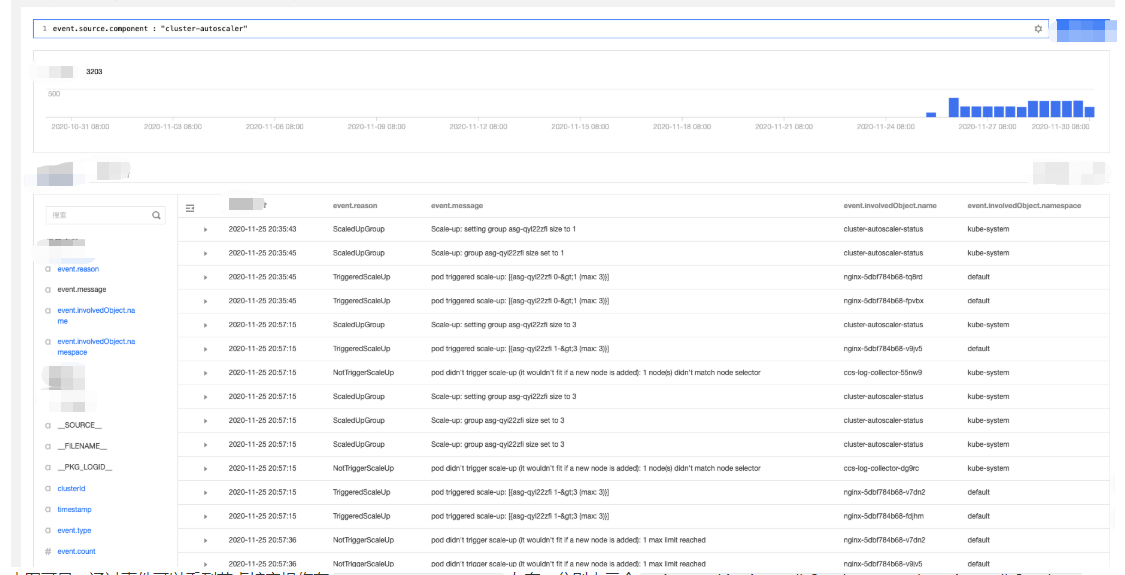Click the magnifier icon in field search

pos(157,215)
